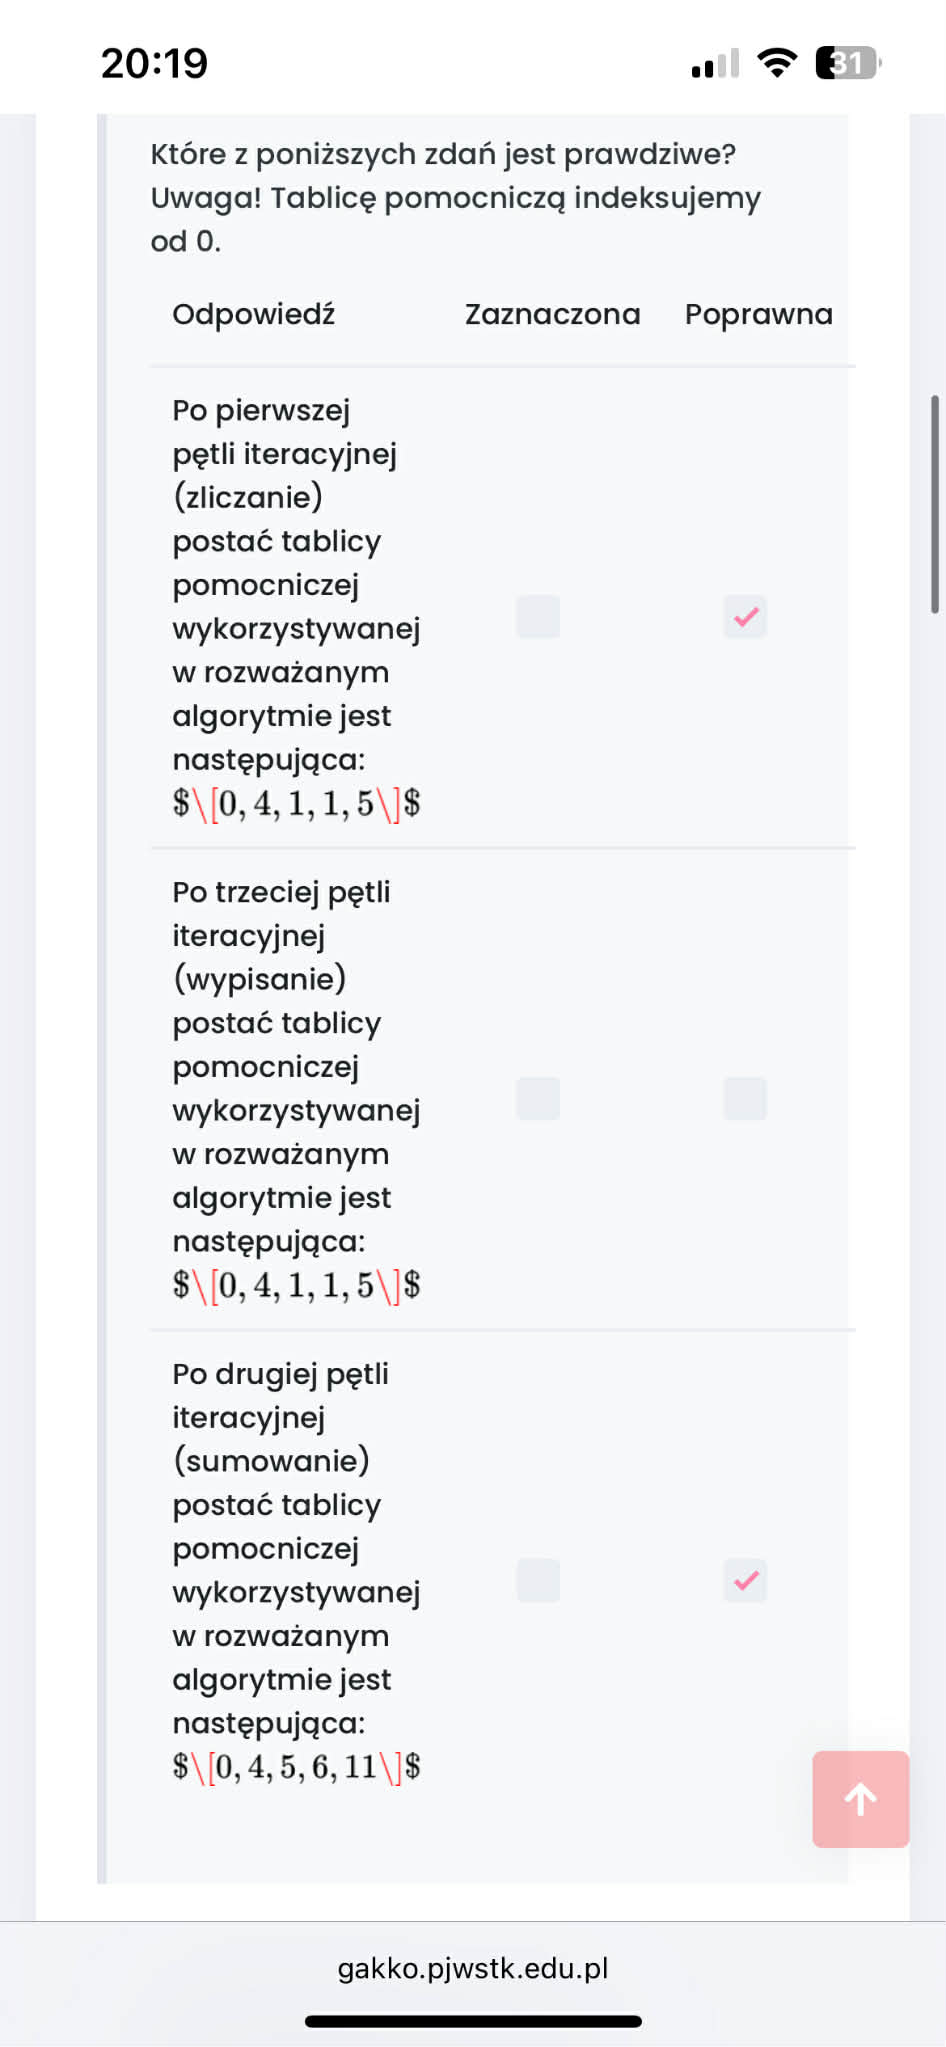Tap the home indicator bar
946x2047 pixels.
tap(473, 2021)
